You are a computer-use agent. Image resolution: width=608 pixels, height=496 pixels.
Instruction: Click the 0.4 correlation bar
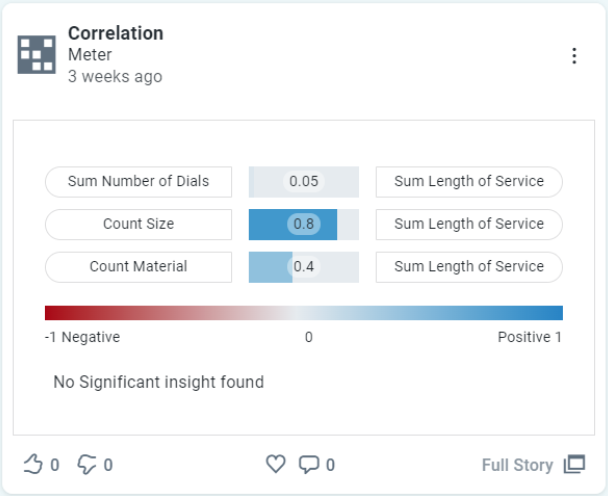303,267
